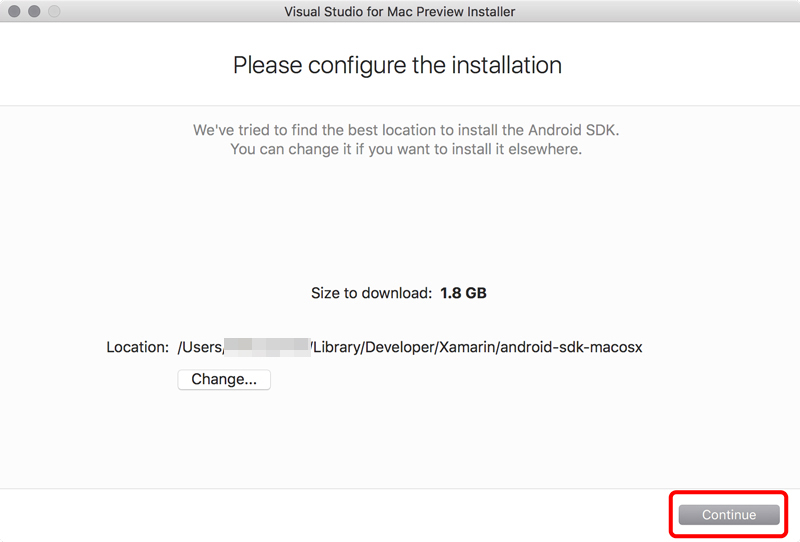Screen dimensions: 800x542
Task: Click the 'Size to download:' label
Action: click(371, 293)
